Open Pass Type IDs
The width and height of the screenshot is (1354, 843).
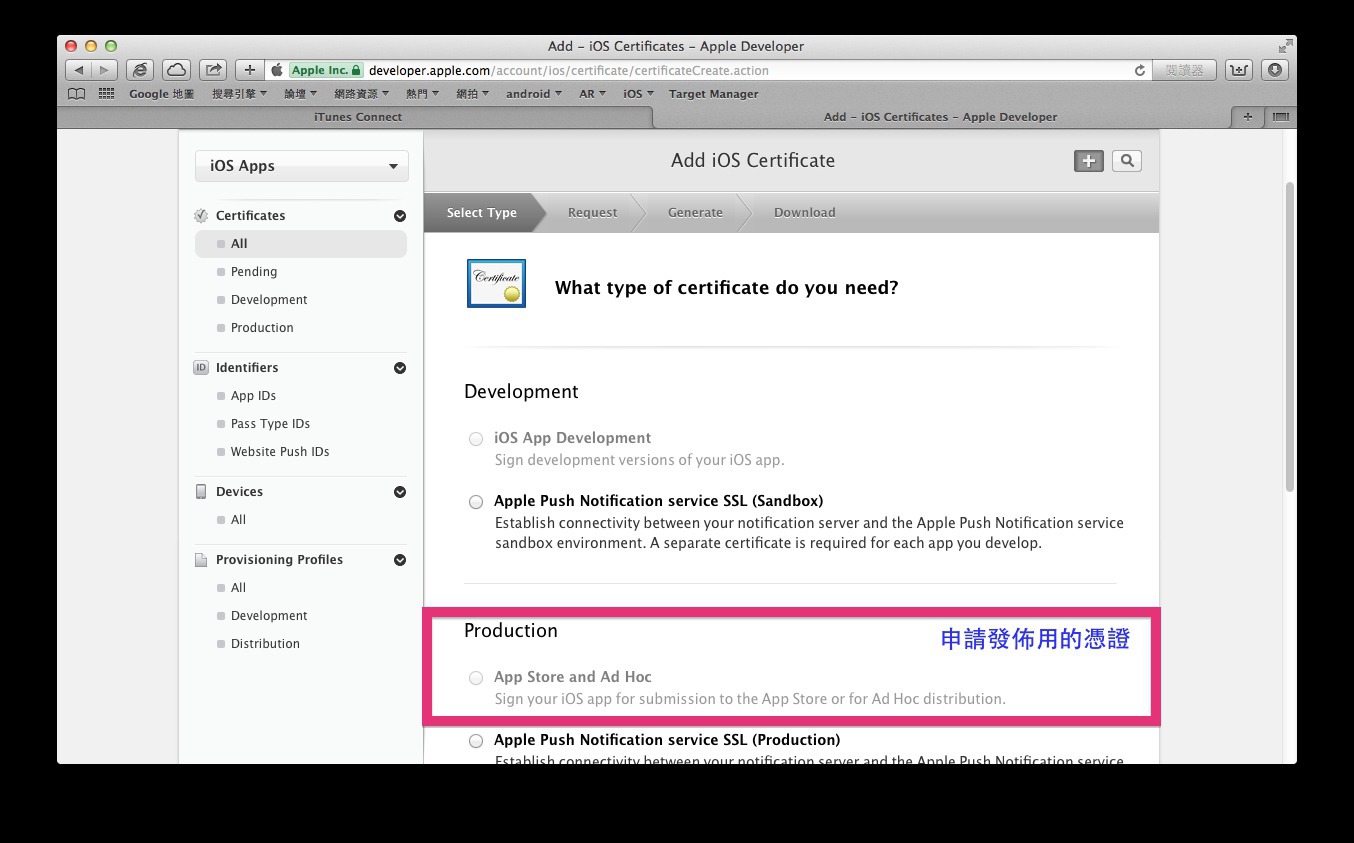[x=270, y=424]
